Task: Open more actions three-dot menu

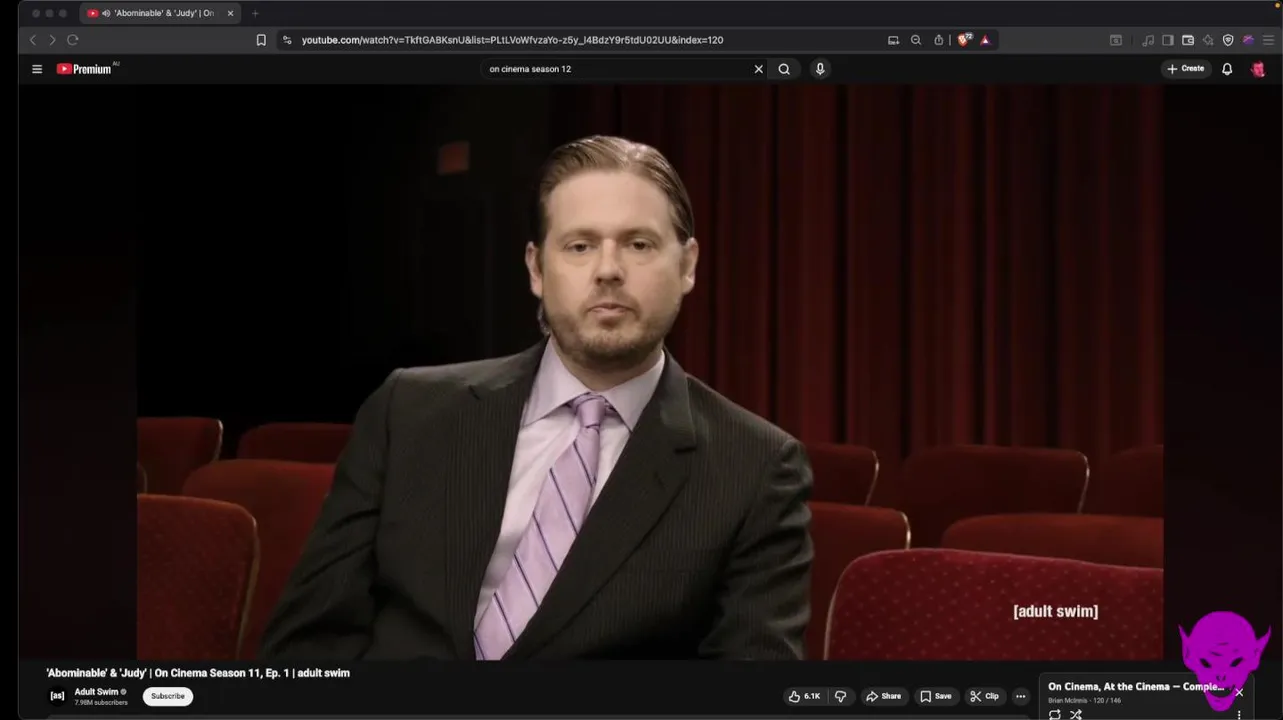Action: (x=1020, y=696)
